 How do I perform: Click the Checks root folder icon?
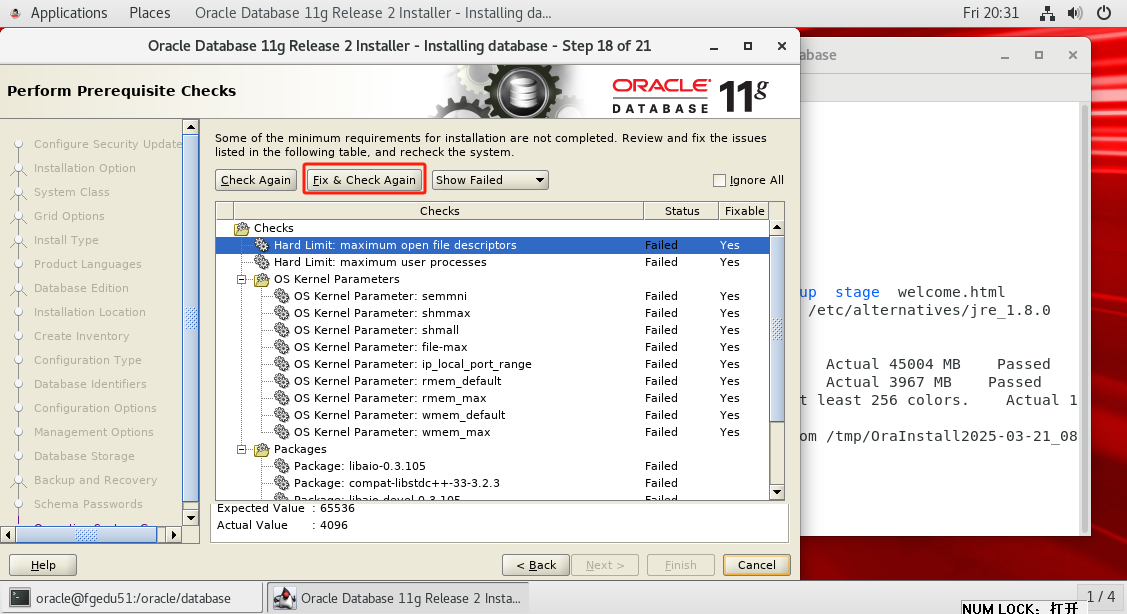(x=242, y=229)
